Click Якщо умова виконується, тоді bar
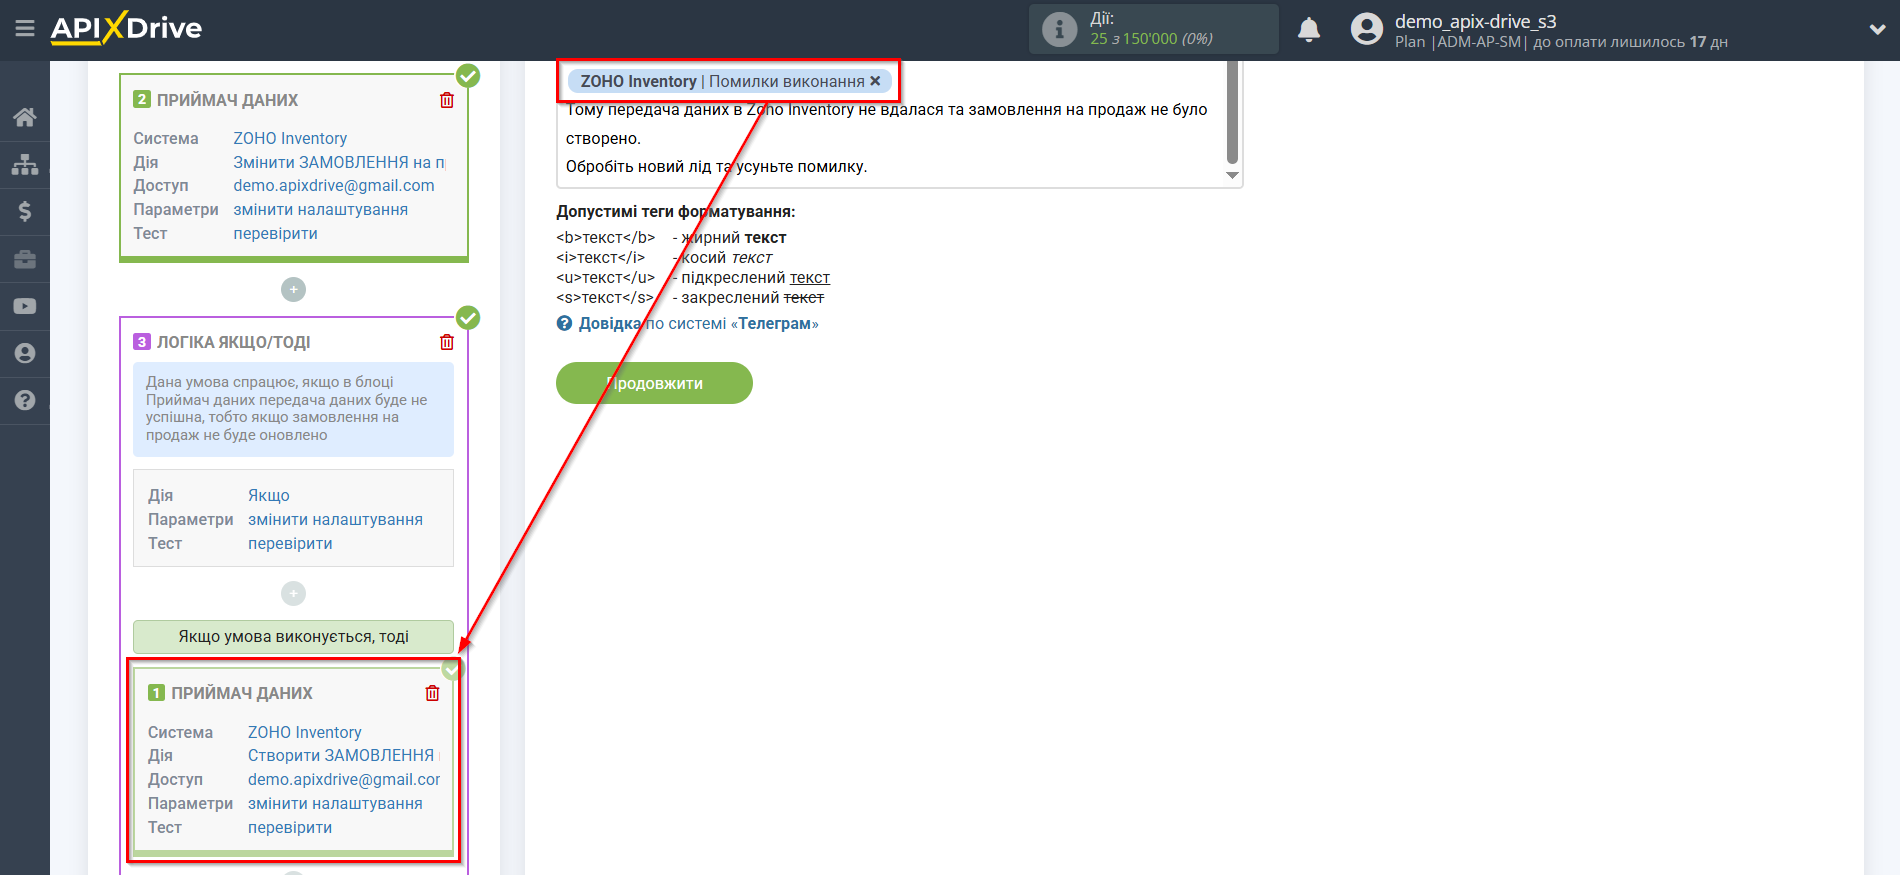Image resolution: width=1900 pixels, height=875 pixels. click(293, 636)
